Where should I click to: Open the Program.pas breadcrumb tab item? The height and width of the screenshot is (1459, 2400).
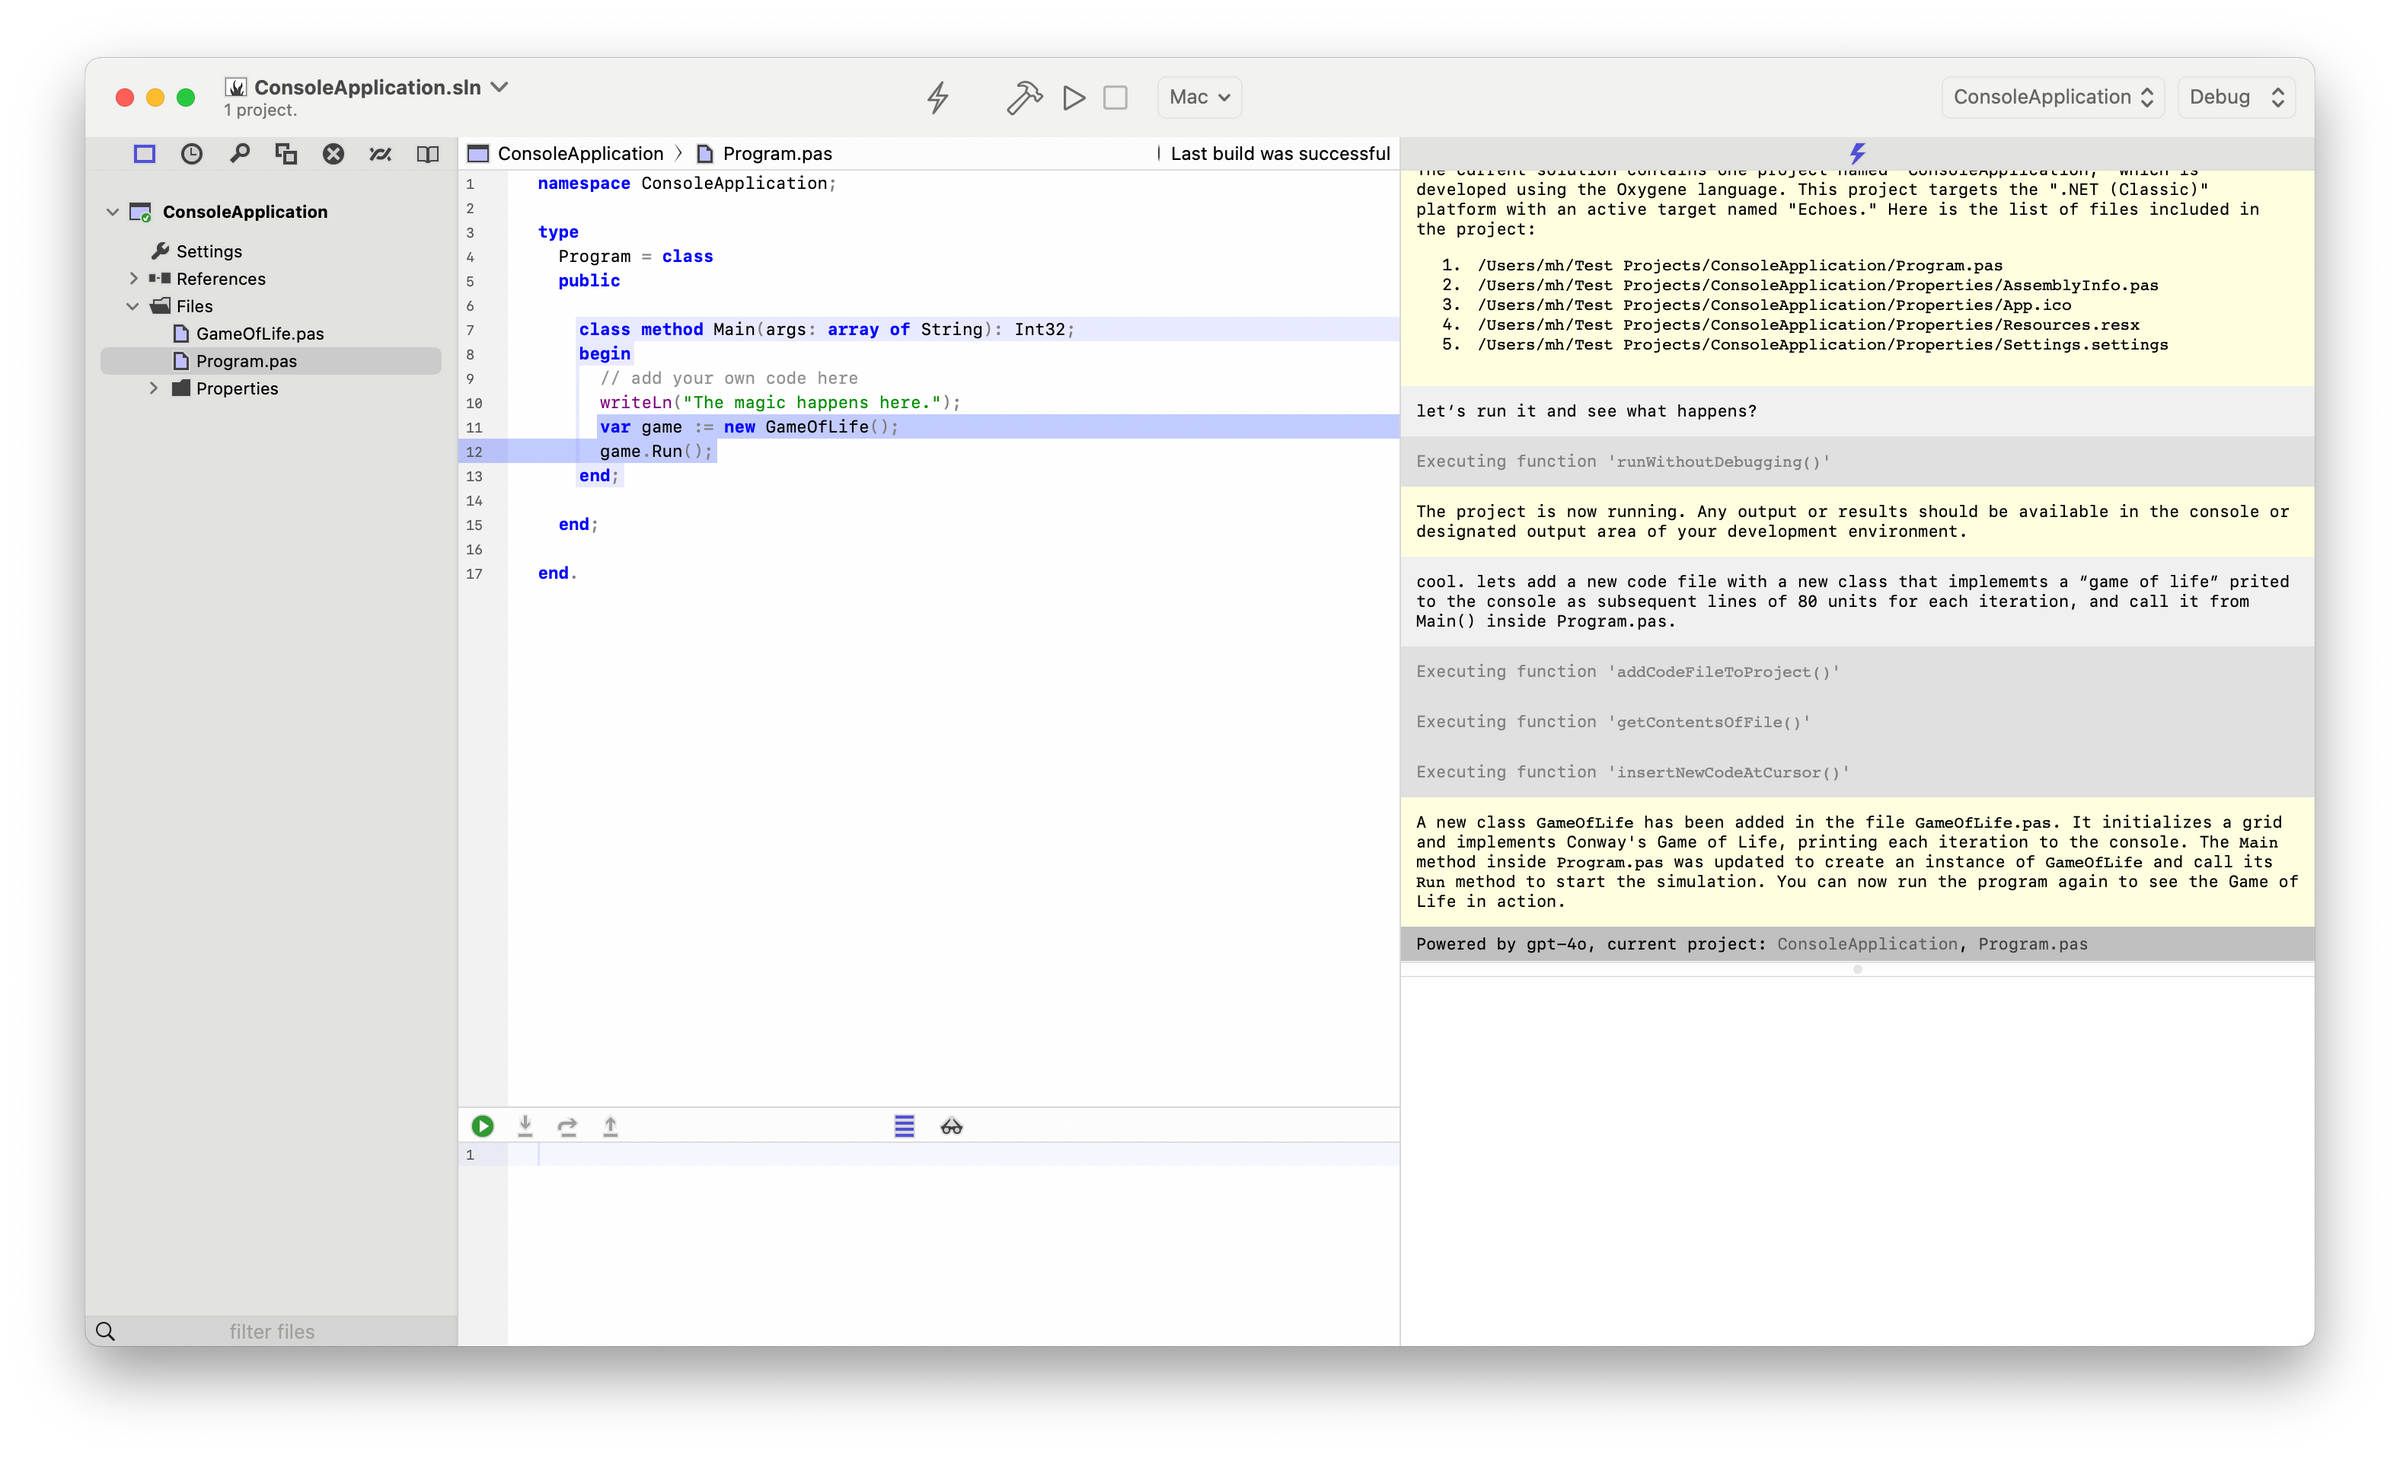point(778,153)
